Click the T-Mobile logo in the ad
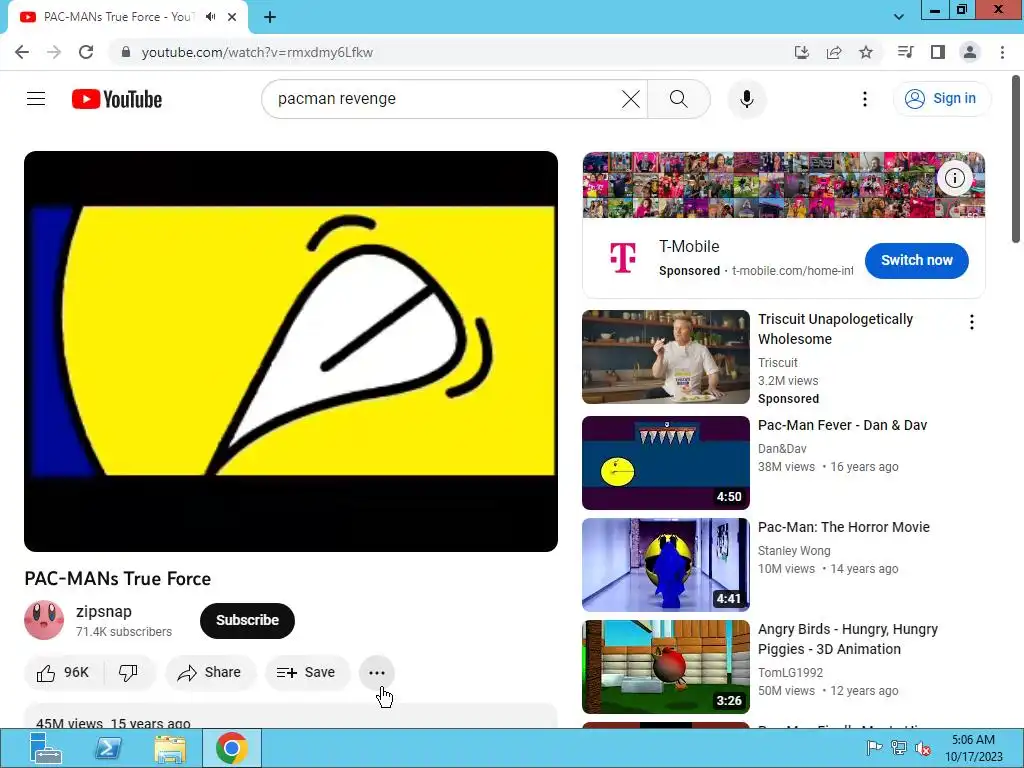The height and width of the screenshot is (768, 1024). pos(622,257)
